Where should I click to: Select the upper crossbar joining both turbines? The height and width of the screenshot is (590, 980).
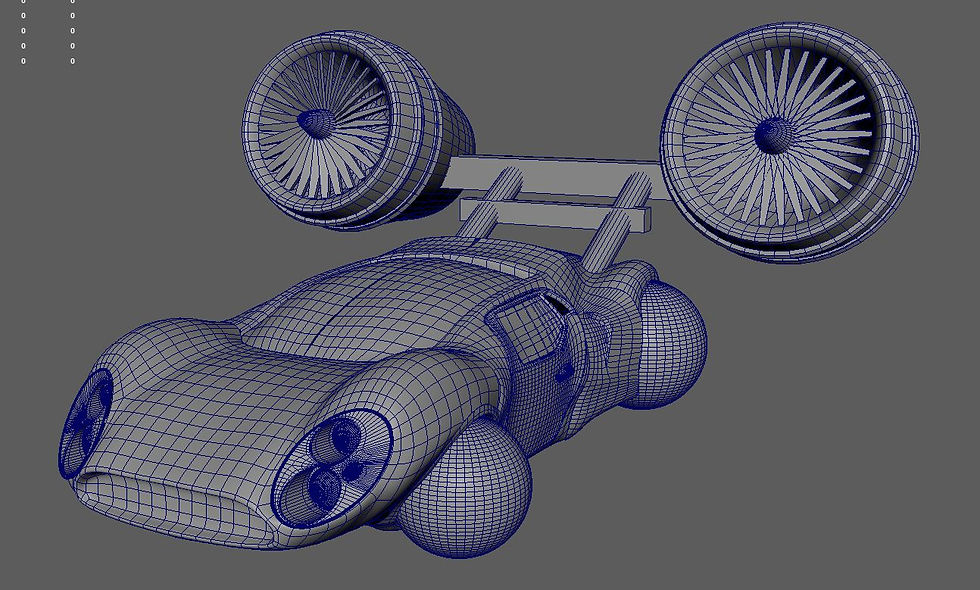click(x=556, y=175)
